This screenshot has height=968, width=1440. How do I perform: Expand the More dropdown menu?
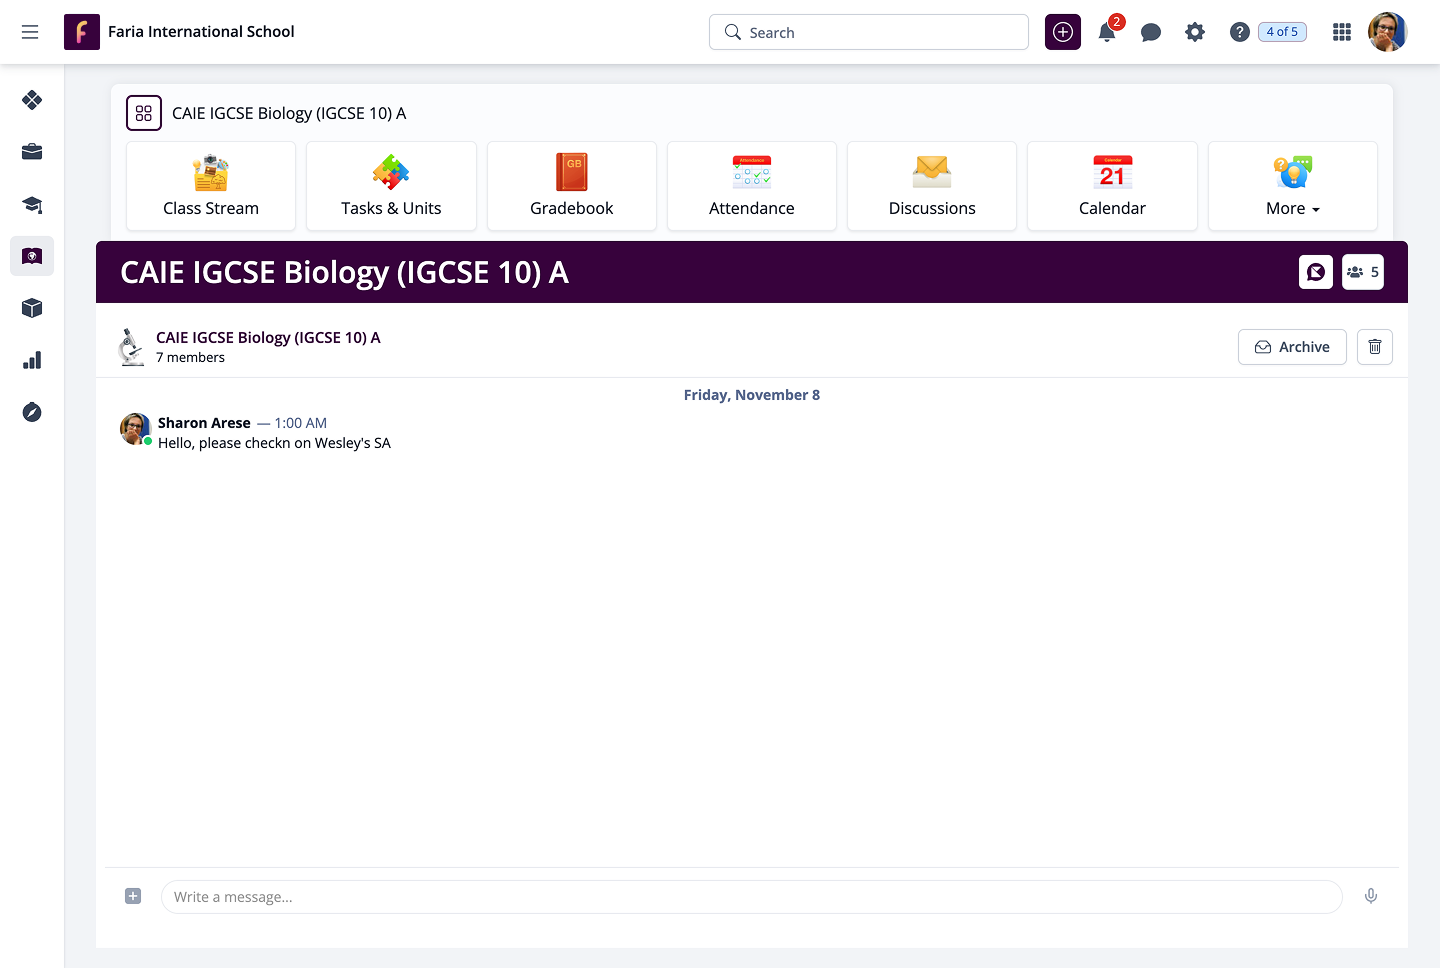click(1292, 187)
